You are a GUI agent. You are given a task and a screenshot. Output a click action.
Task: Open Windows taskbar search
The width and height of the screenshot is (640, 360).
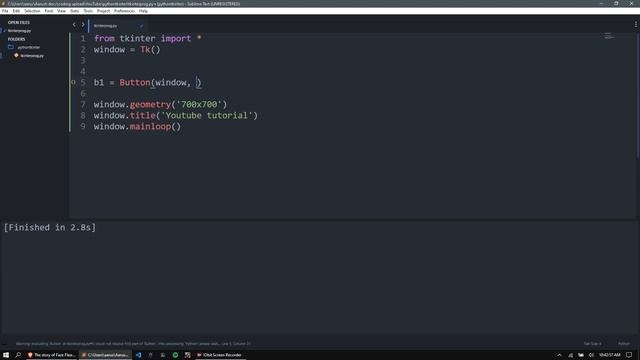[x=18, y=355]
